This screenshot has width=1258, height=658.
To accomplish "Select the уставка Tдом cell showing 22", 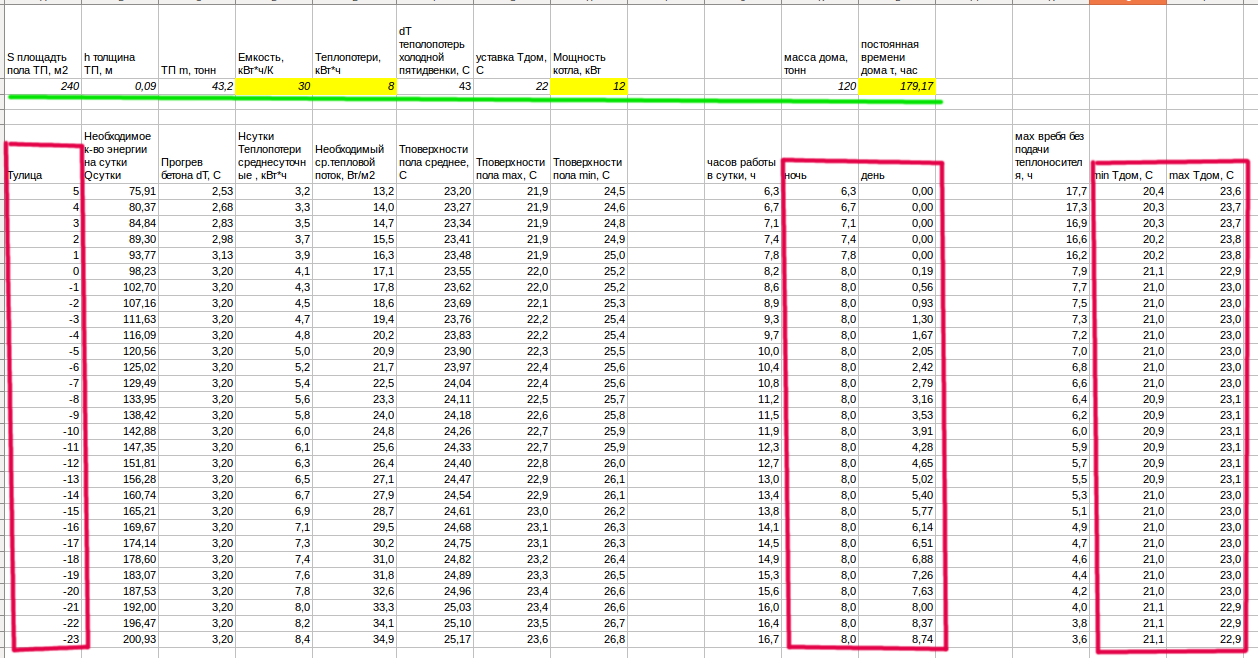I will [x=510, y=87].
